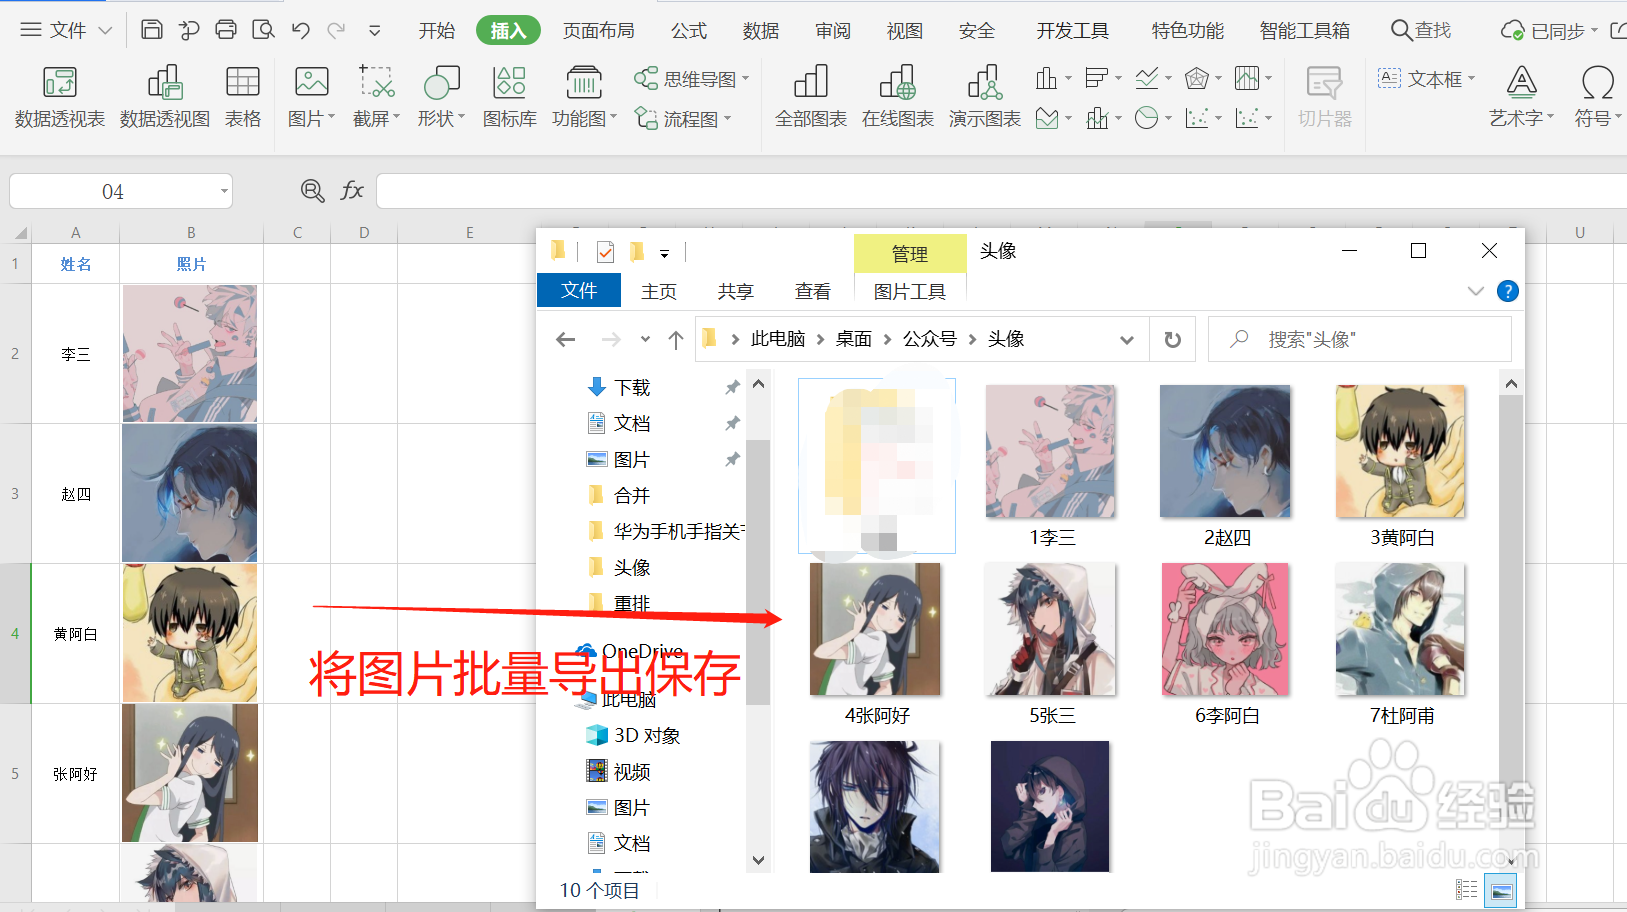The width and height of the screenshot is (1627, 912).
Task: Select cell A2 containing 李三
Action: [x=75, y=354]
